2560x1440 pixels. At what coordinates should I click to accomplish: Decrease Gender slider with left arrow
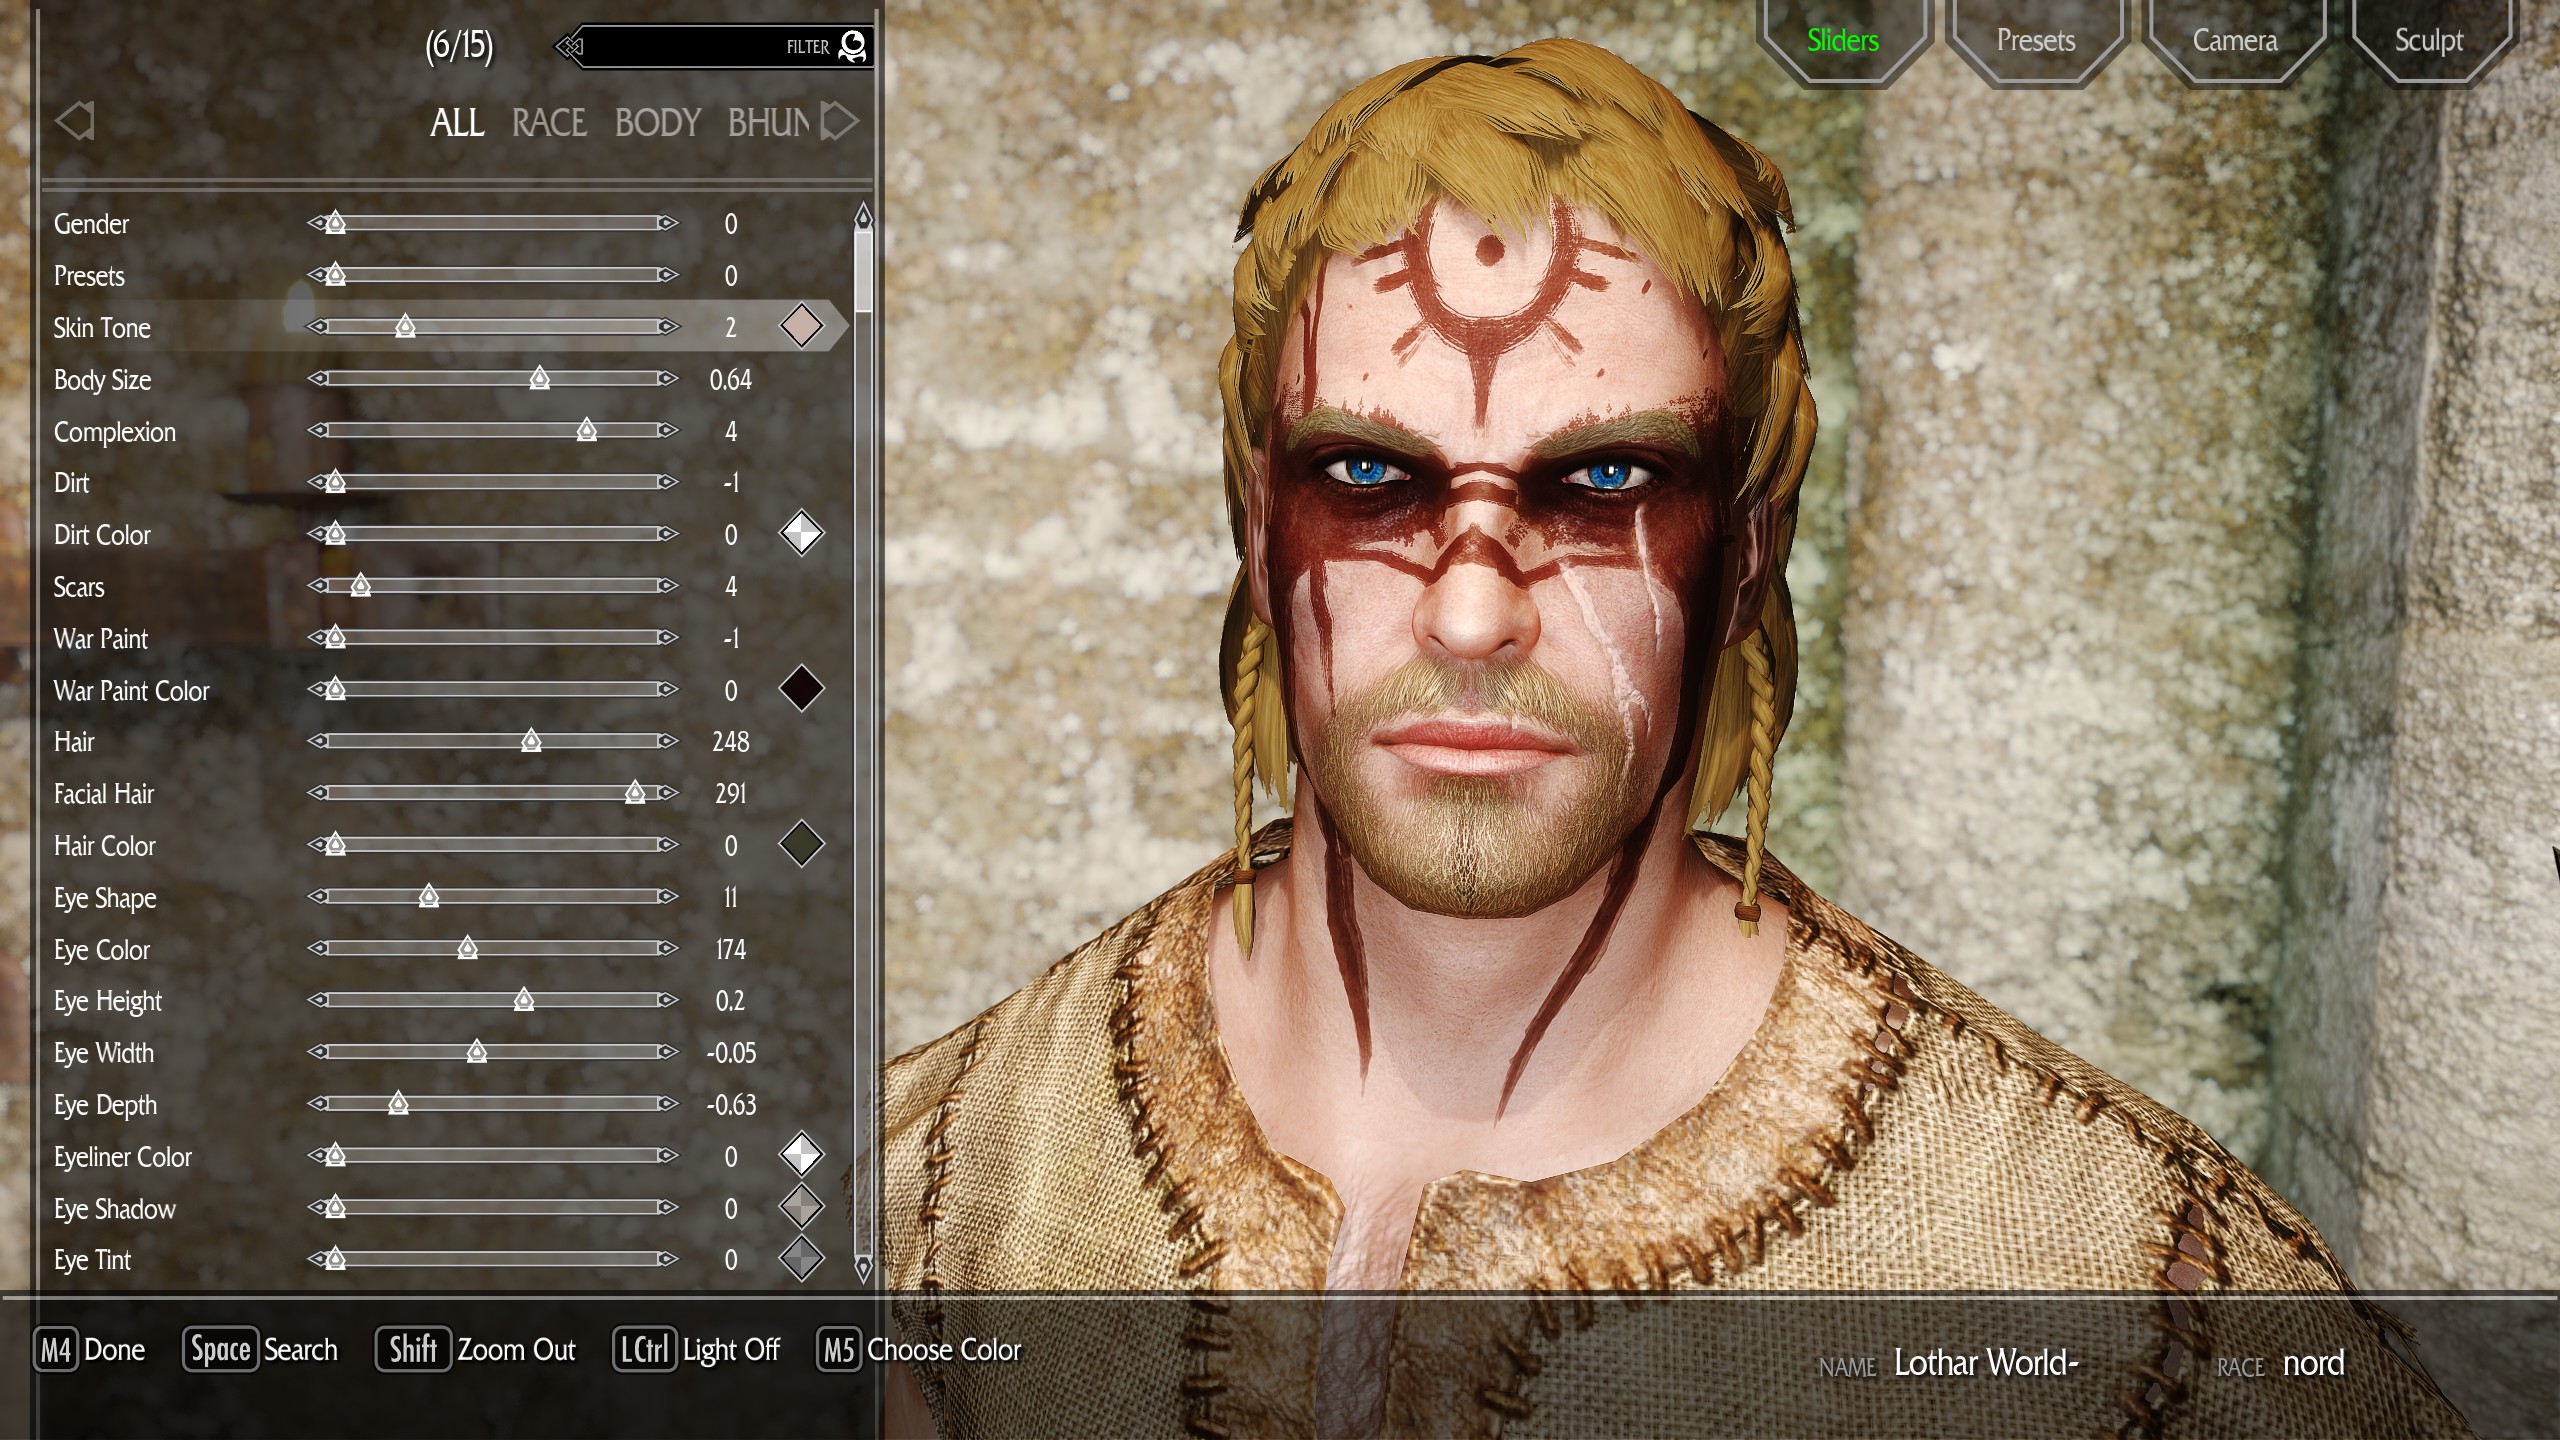click(x=317, y=223)
